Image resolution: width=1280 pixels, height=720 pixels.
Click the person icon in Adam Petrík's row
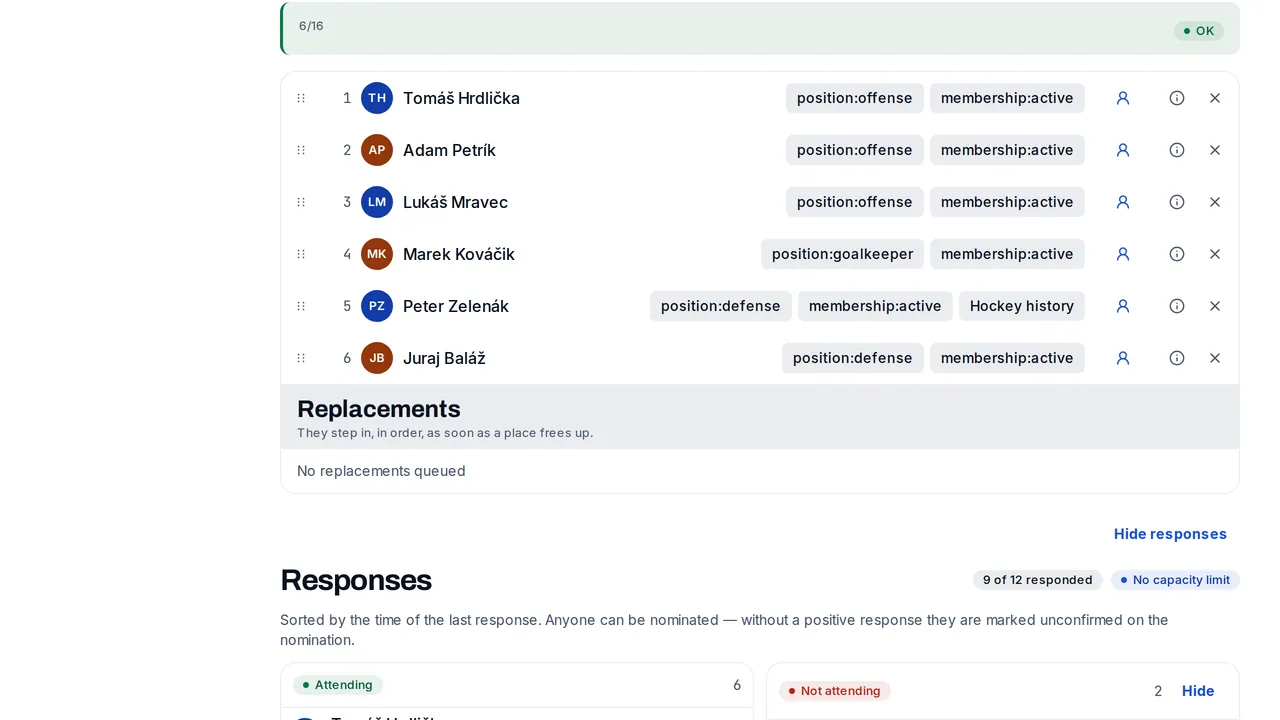click(1123, 150)
